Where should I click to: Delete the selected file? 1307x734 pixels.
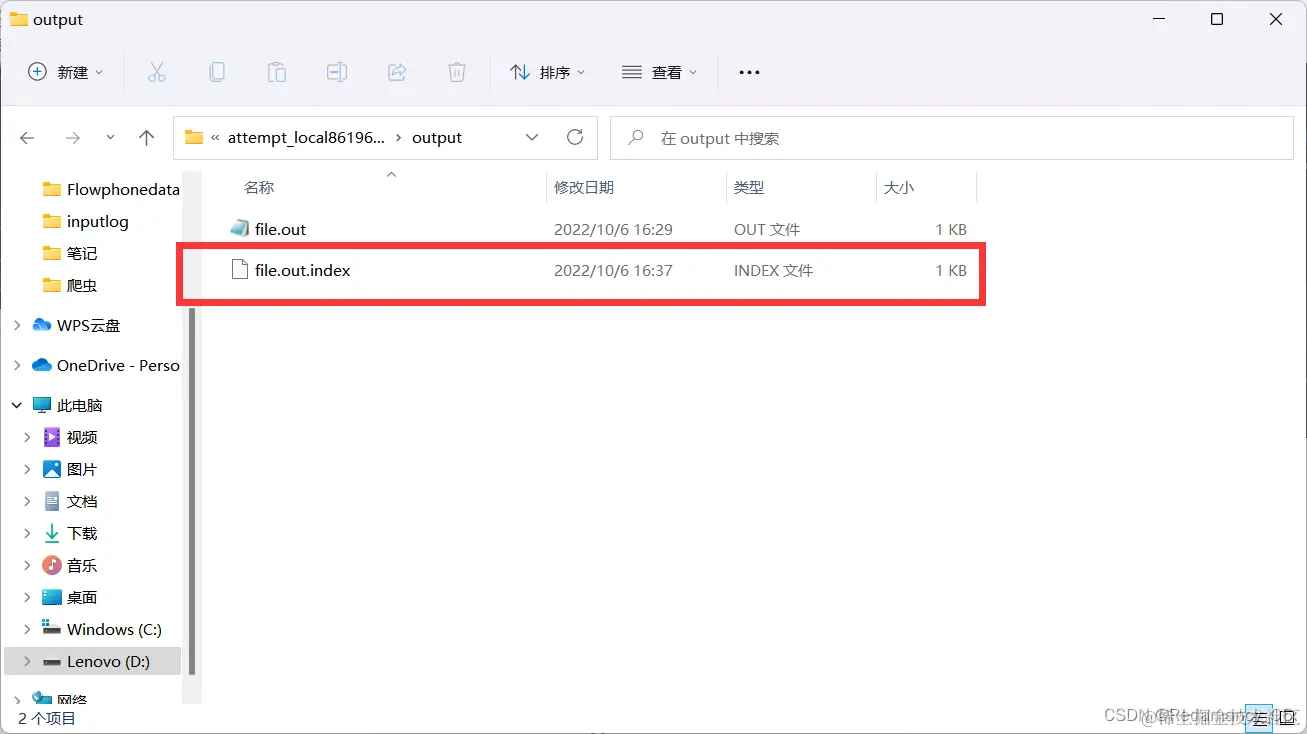(457, 71)
